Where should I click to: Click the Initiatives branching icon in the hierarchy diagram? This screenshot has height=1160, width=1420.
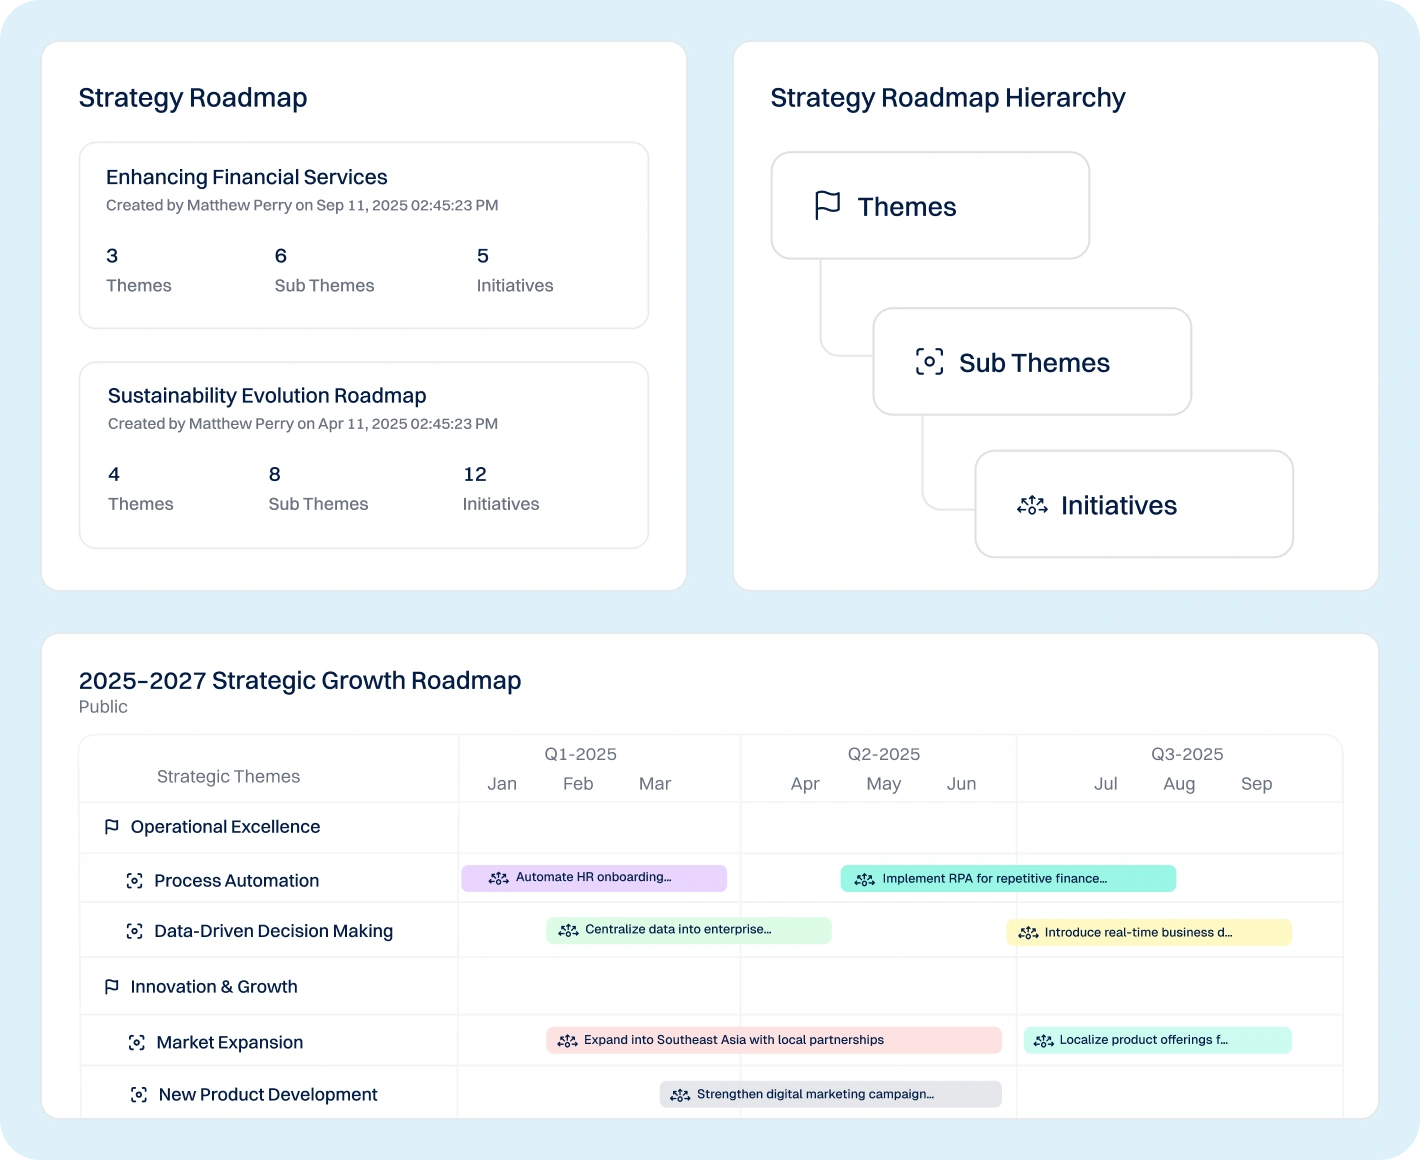pyautogui.click(x=1031, y=505)
